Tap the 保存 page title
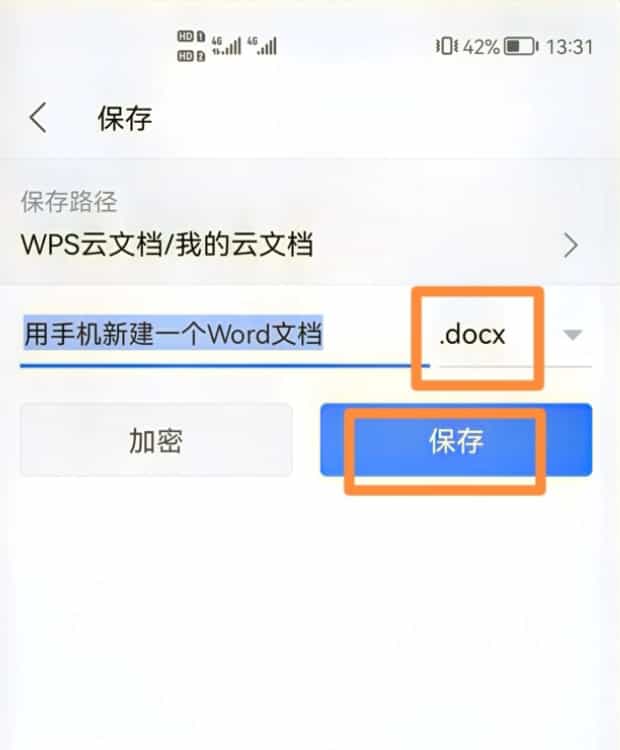 click(125, 118)
